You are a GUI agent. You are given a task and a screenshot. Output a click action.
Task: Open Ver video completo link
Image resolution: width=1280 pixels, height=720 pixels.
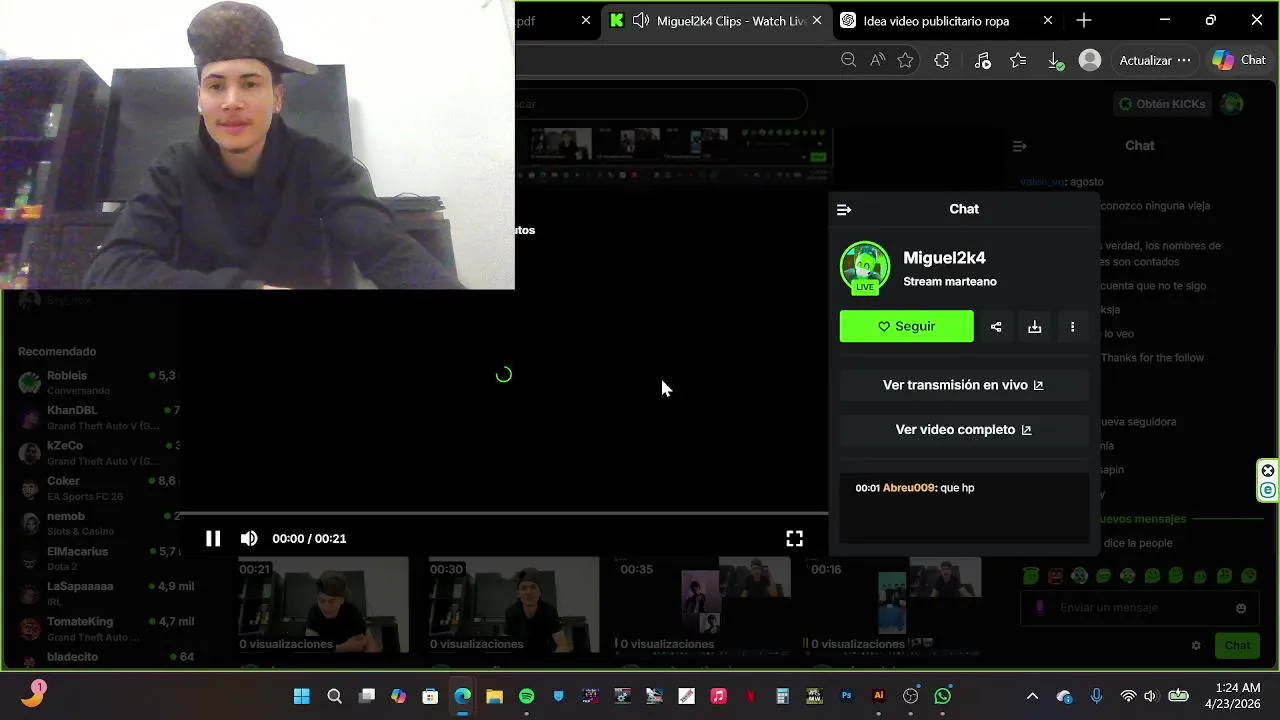(x=964, y=429)
